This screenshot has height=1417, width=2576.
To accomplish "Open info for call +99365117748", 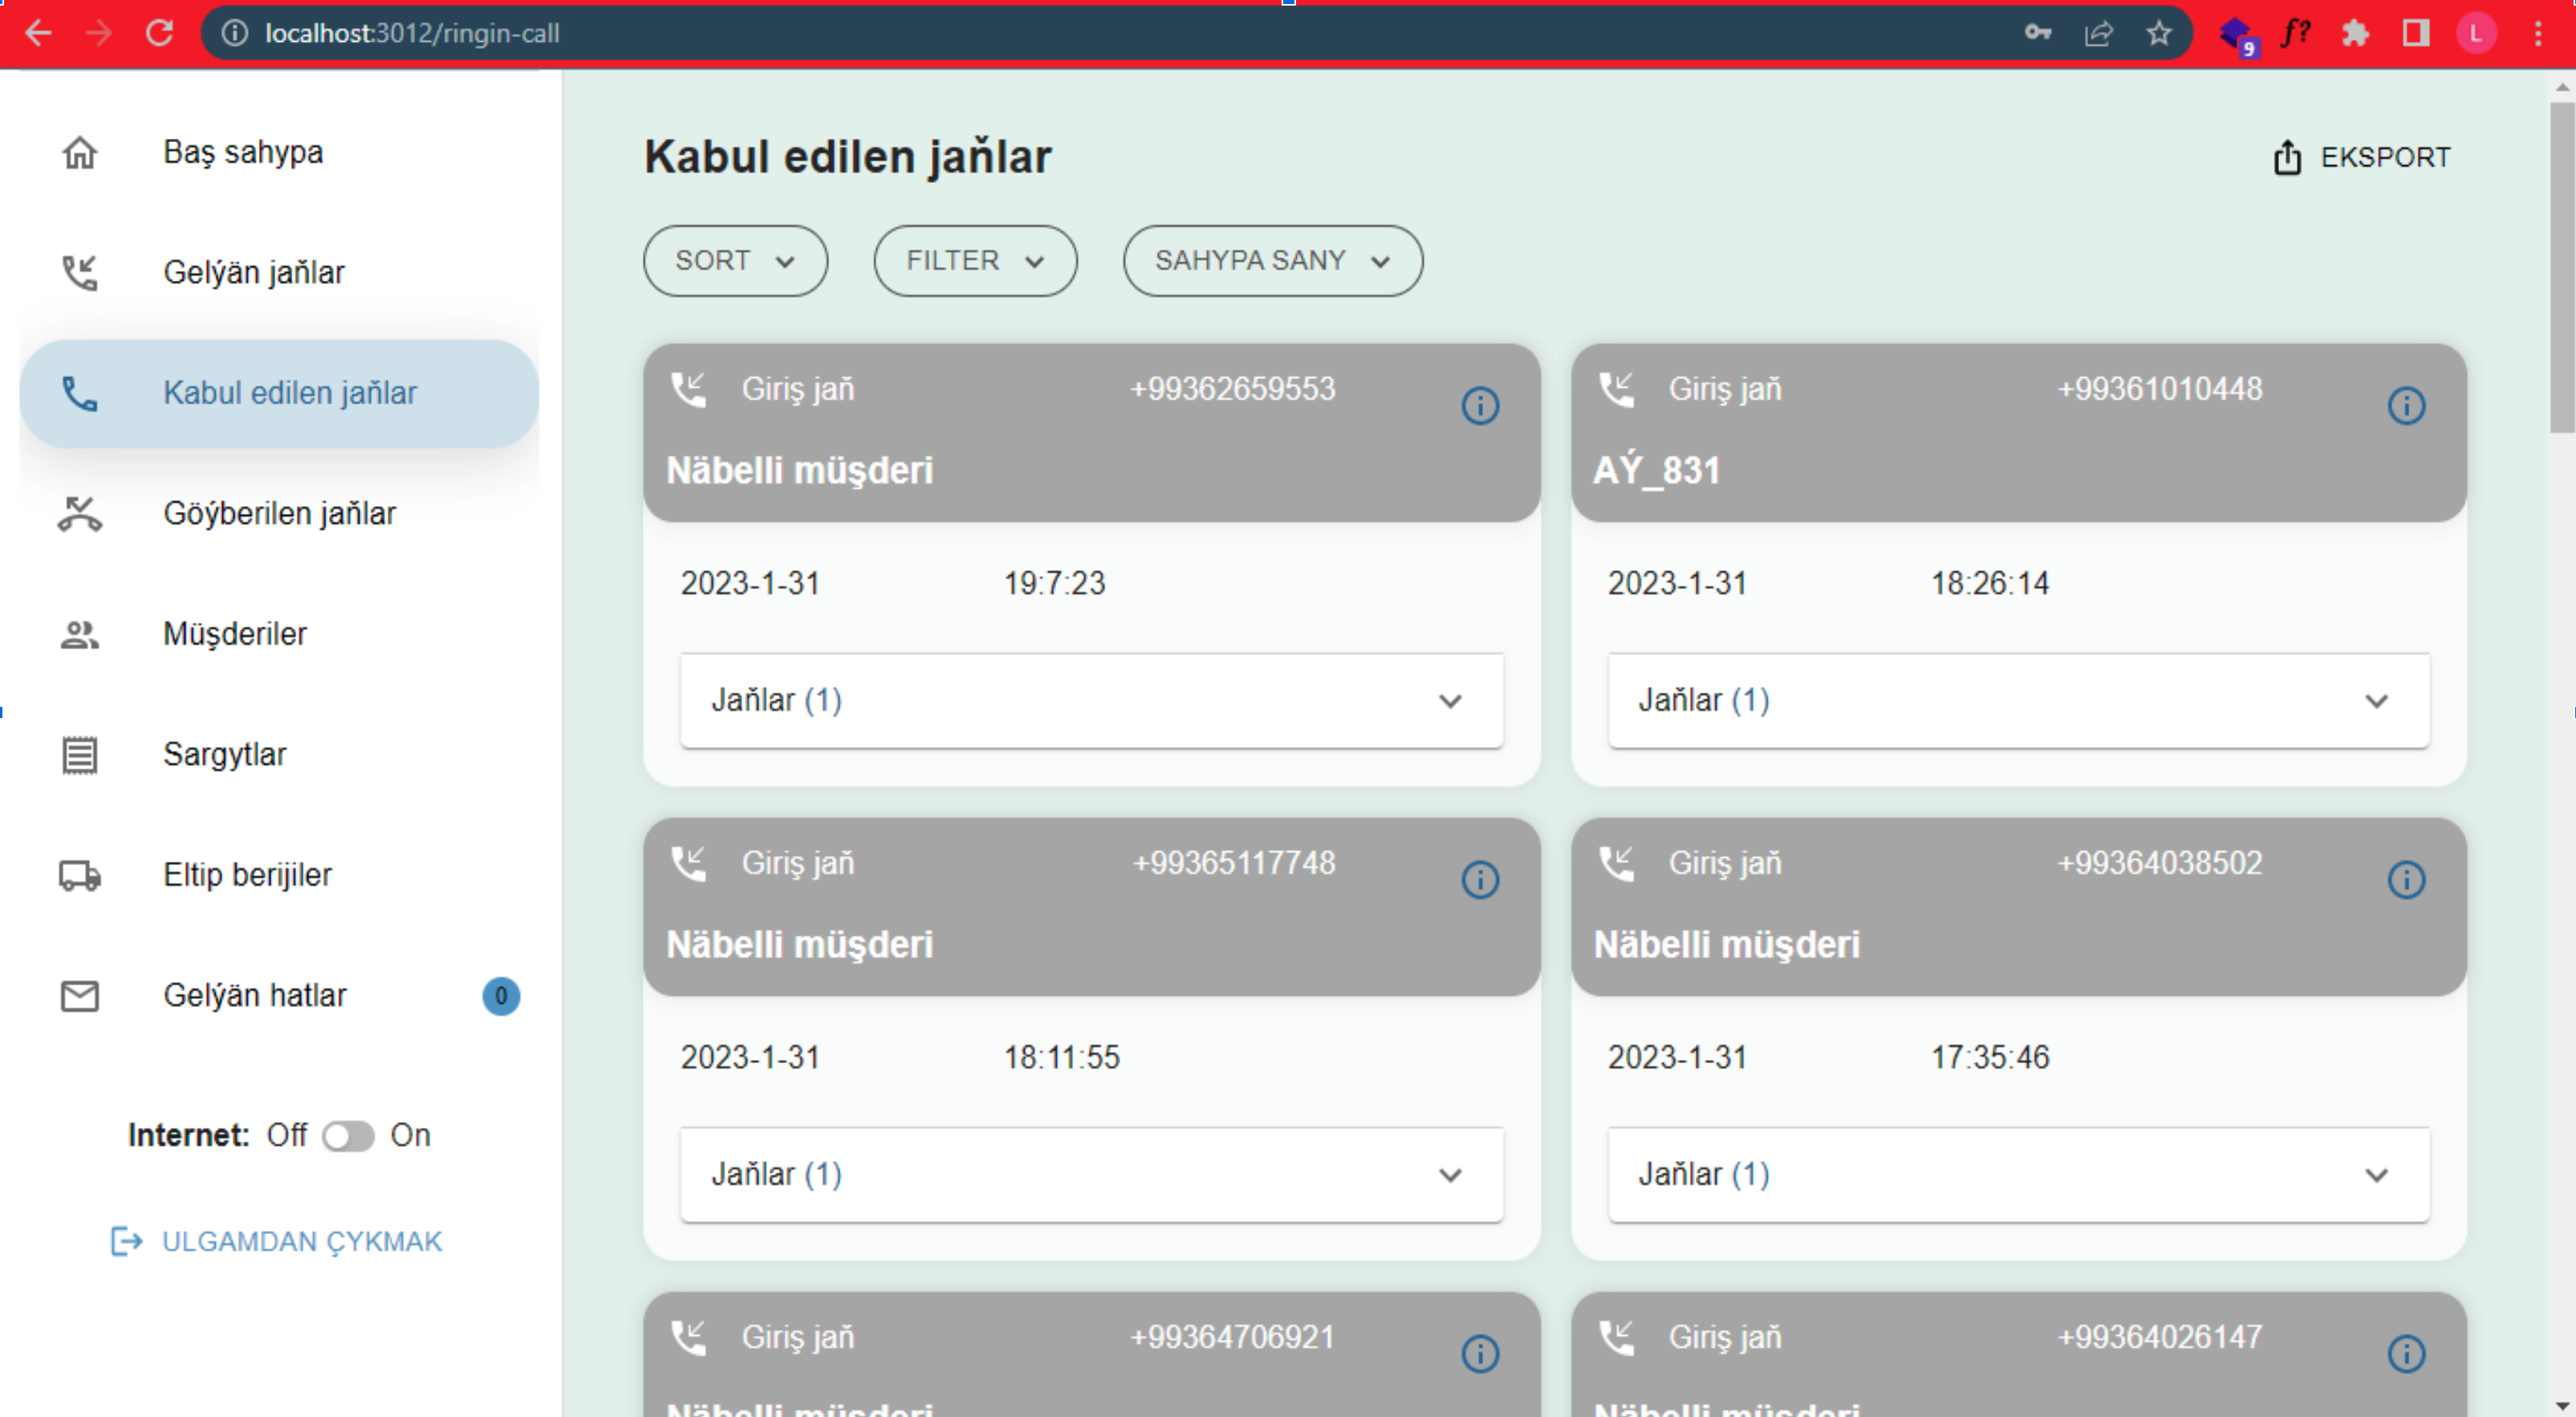I will coord(1480,880).
